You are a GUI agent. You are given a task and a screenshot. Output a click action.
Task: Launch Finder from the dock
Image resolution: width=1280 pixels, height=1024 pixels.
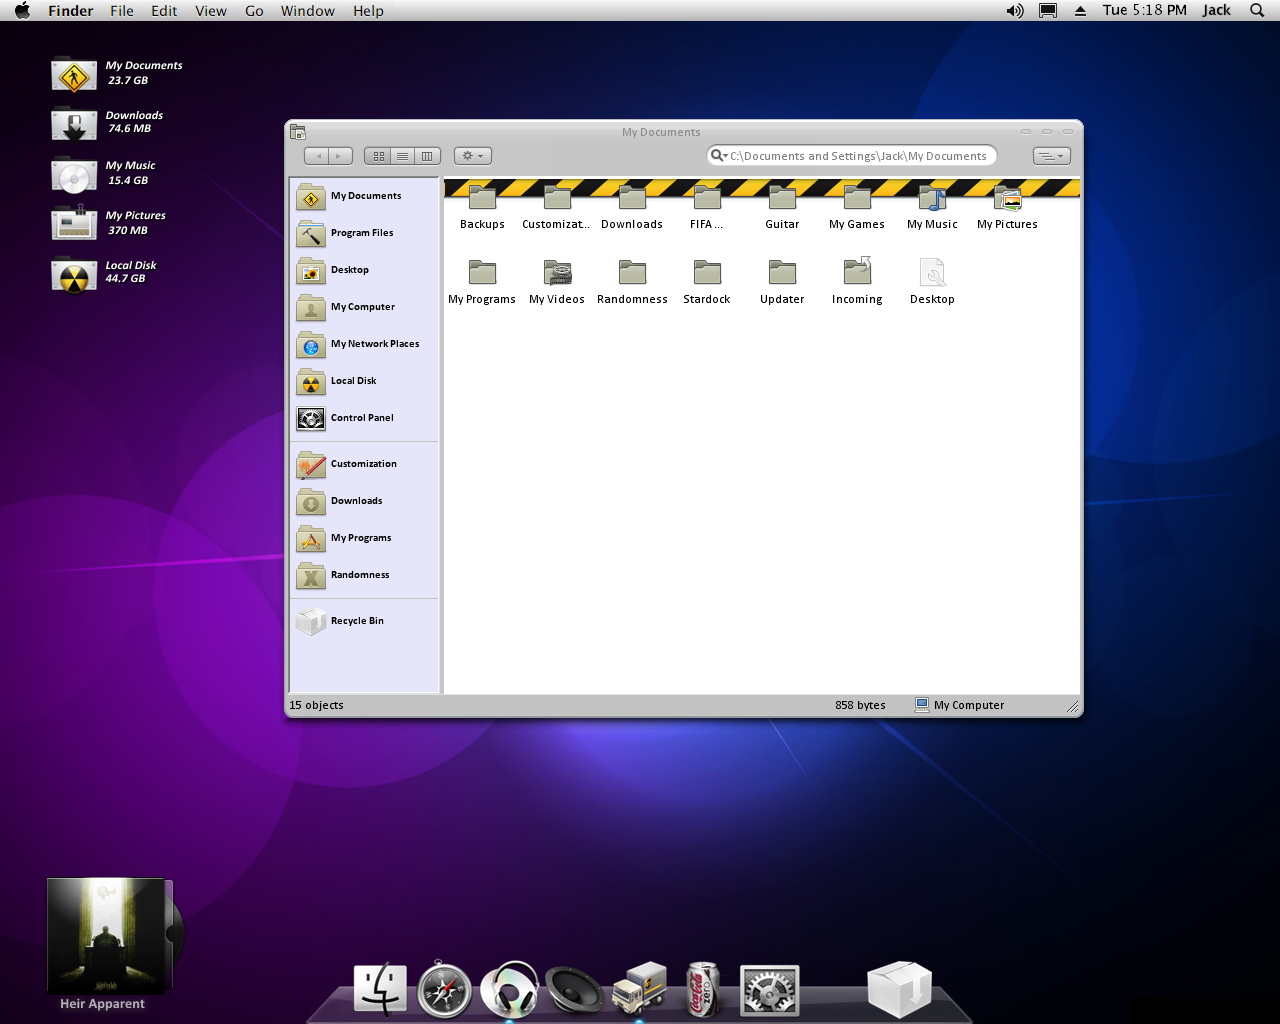[381, 989]
